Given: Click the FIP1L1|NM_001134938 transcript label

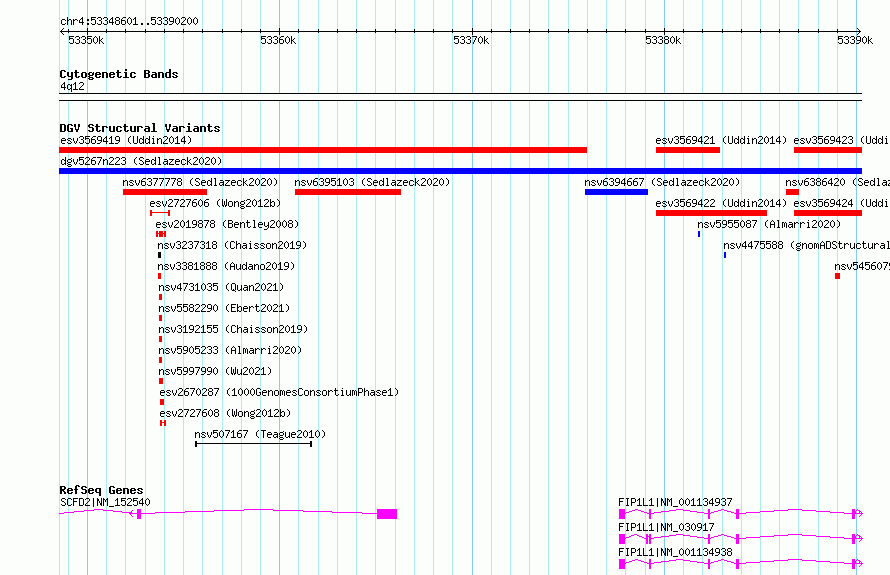Looking at the screenshot, I should tap(675, 552).
